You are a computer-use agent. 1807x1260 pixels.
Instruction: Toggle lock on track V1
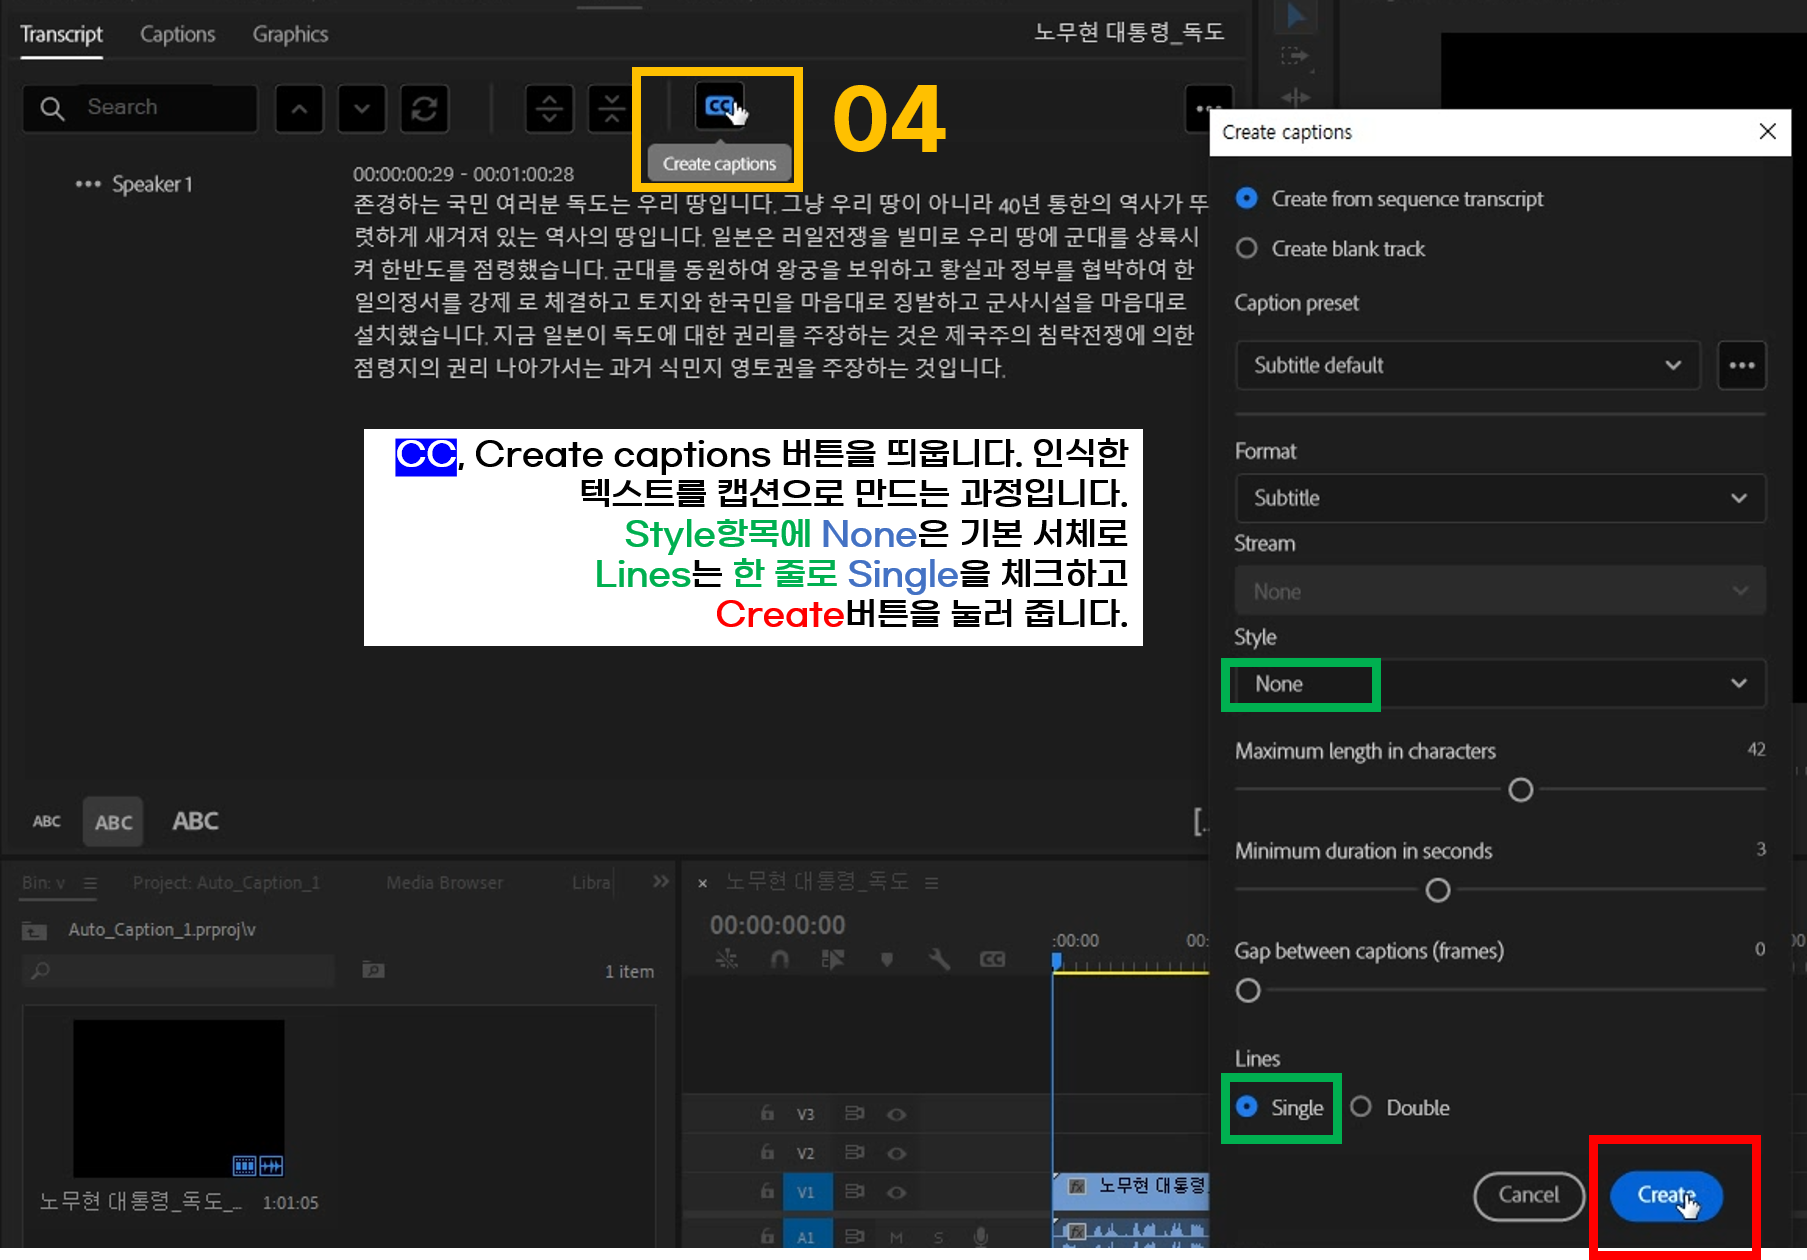coord(767,1191)
